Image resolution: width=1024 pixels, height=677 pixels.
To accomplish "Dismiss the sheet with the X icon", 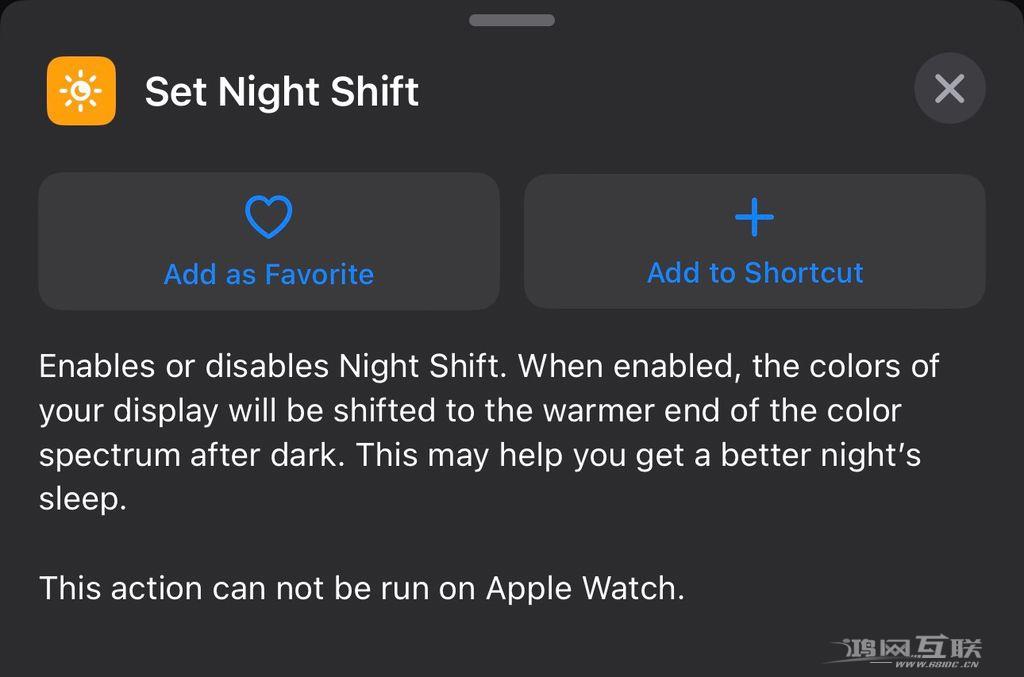I will pos(949,89).
